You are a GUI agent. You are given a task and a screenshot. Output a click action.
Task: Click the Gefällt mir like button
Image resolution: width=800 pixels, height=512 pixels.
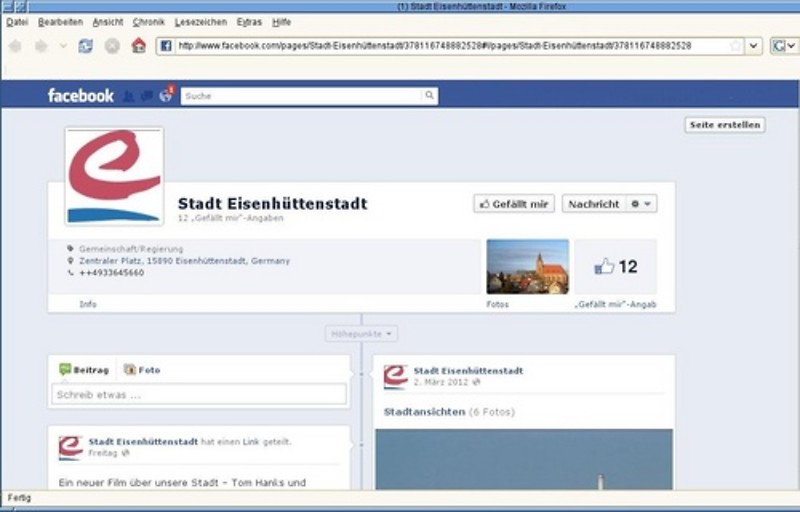[514, 204]
